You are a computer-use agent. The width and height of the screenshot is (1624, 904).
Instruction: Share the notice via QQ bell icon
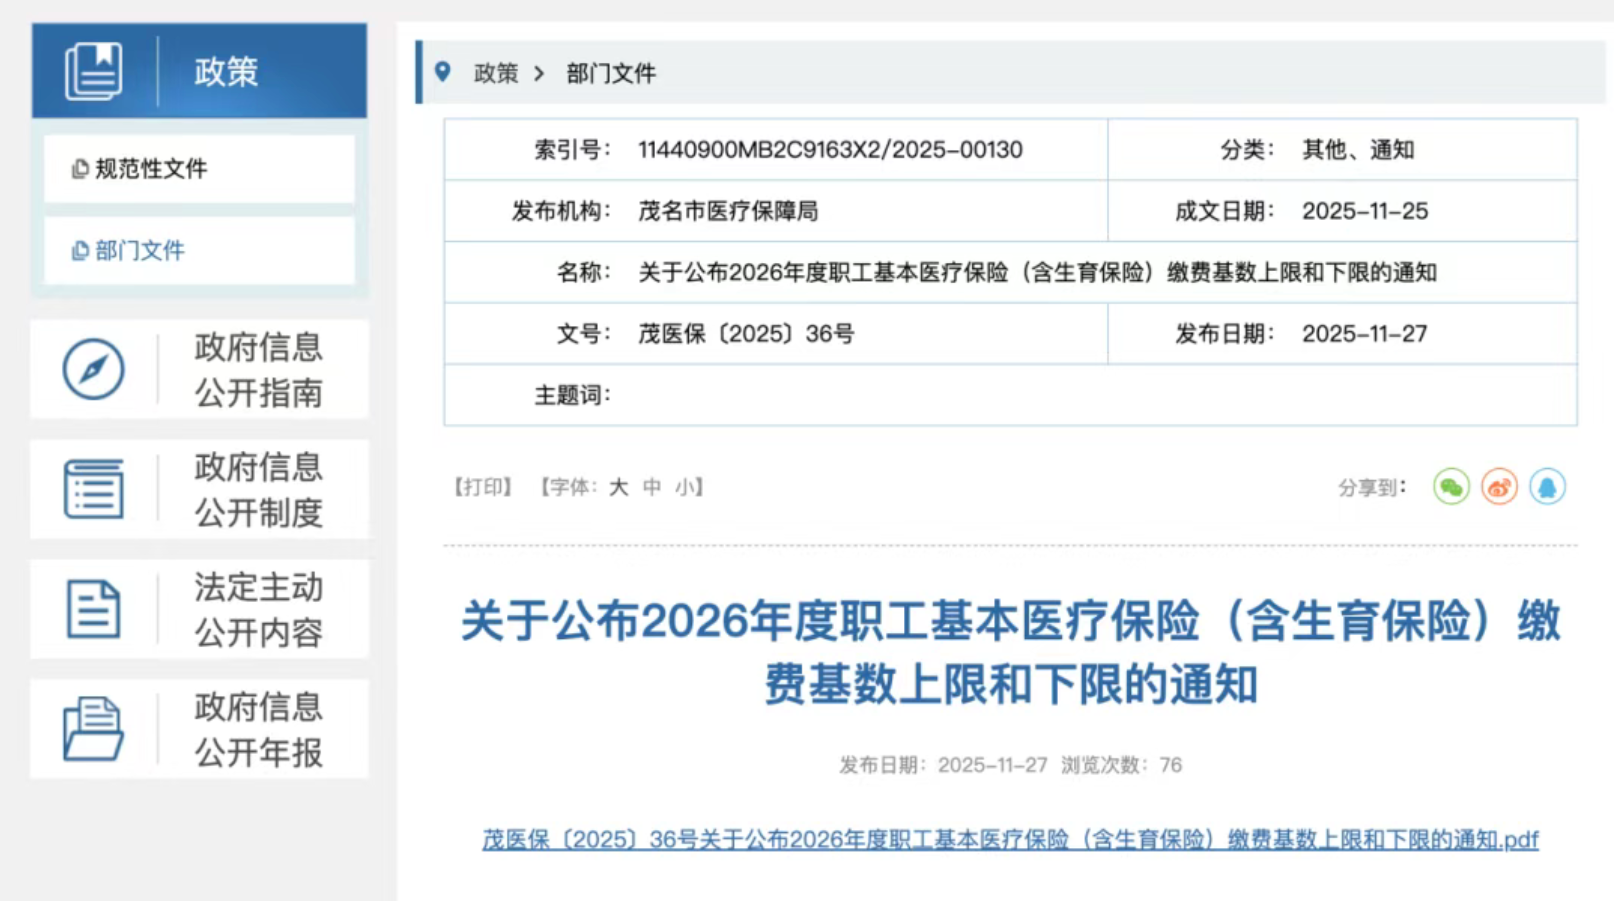click(1548, 488)
